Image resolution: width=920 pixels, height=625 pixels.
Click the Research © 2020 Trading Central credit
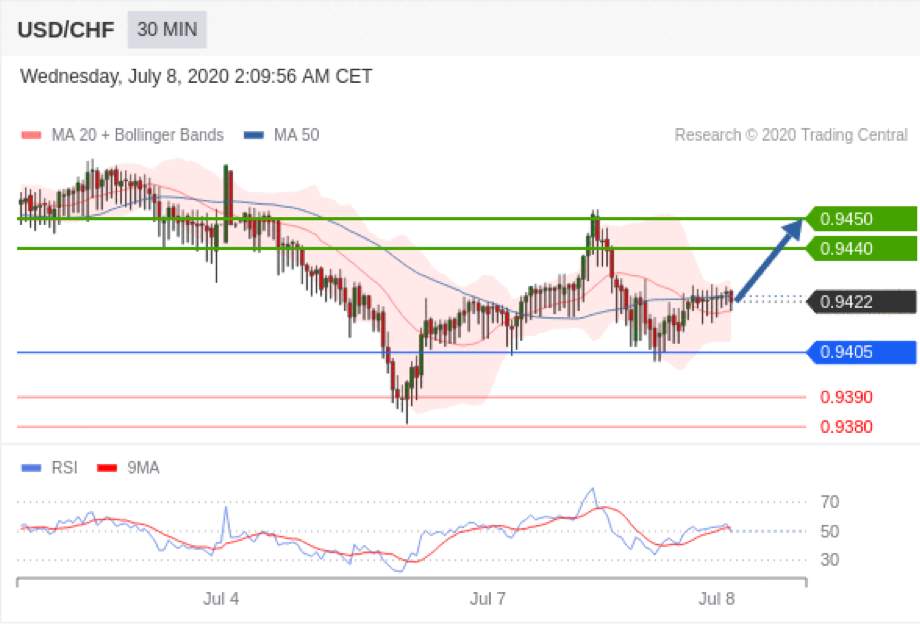[791, 135]
